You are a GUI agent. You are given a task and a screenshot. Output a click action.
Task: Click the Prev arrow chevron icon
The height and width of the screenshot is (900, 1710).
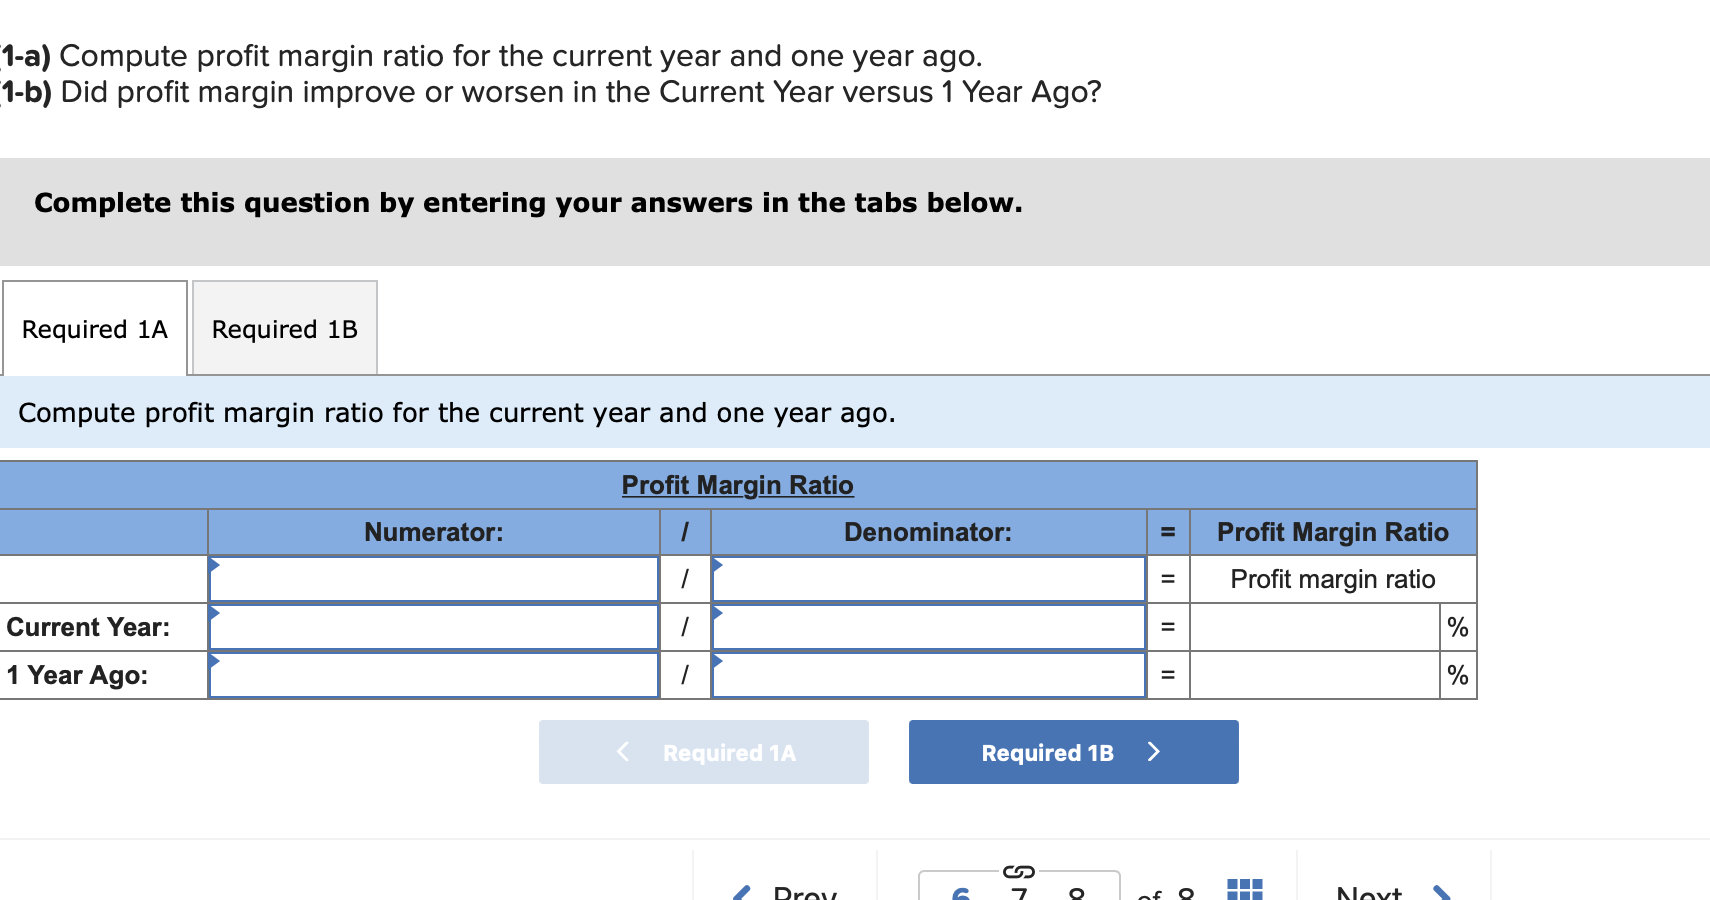tap(741, 893)
